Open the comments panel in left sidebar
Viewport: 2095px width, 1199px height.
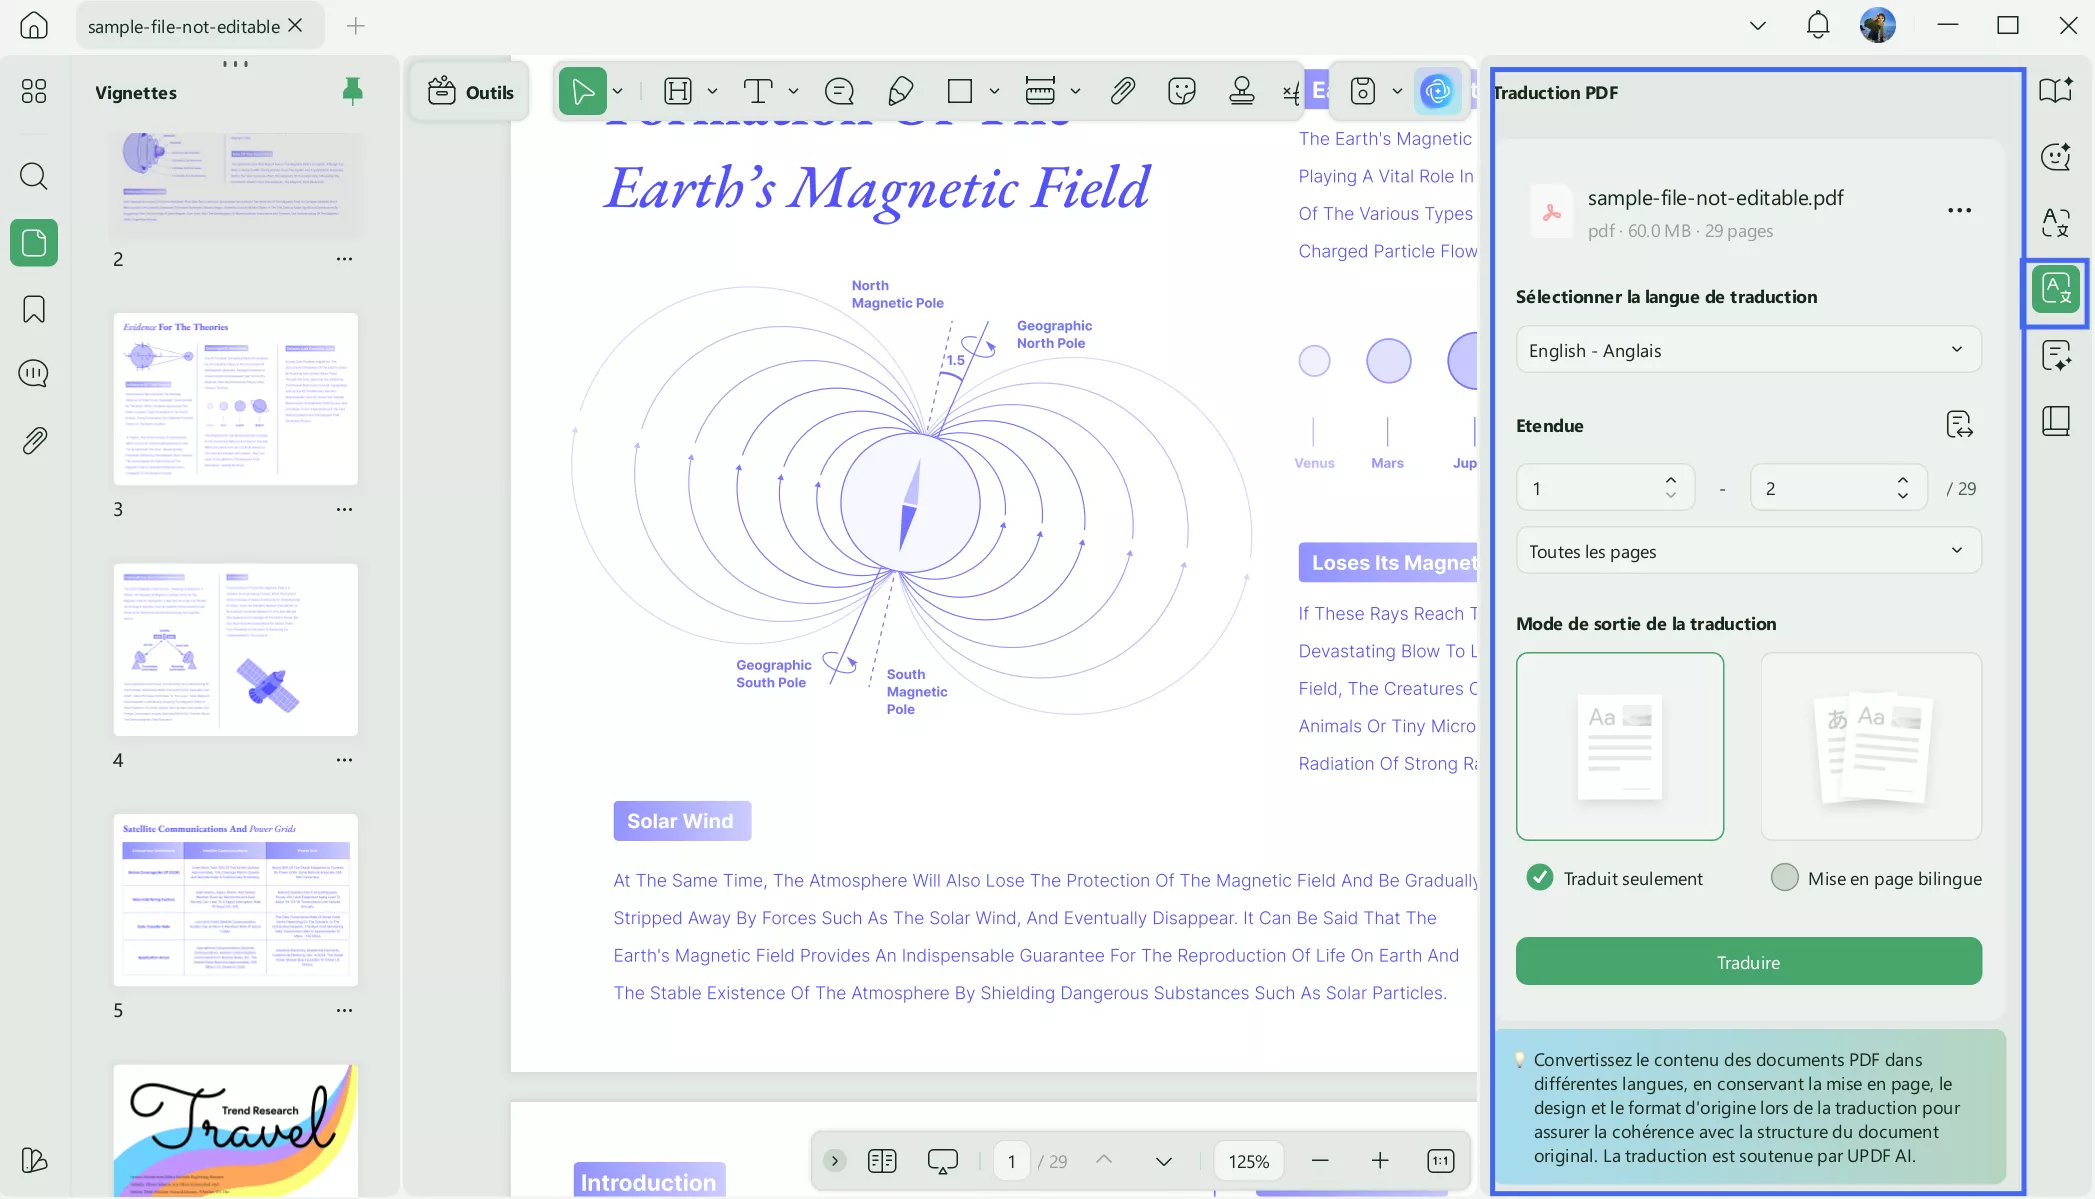34,374
